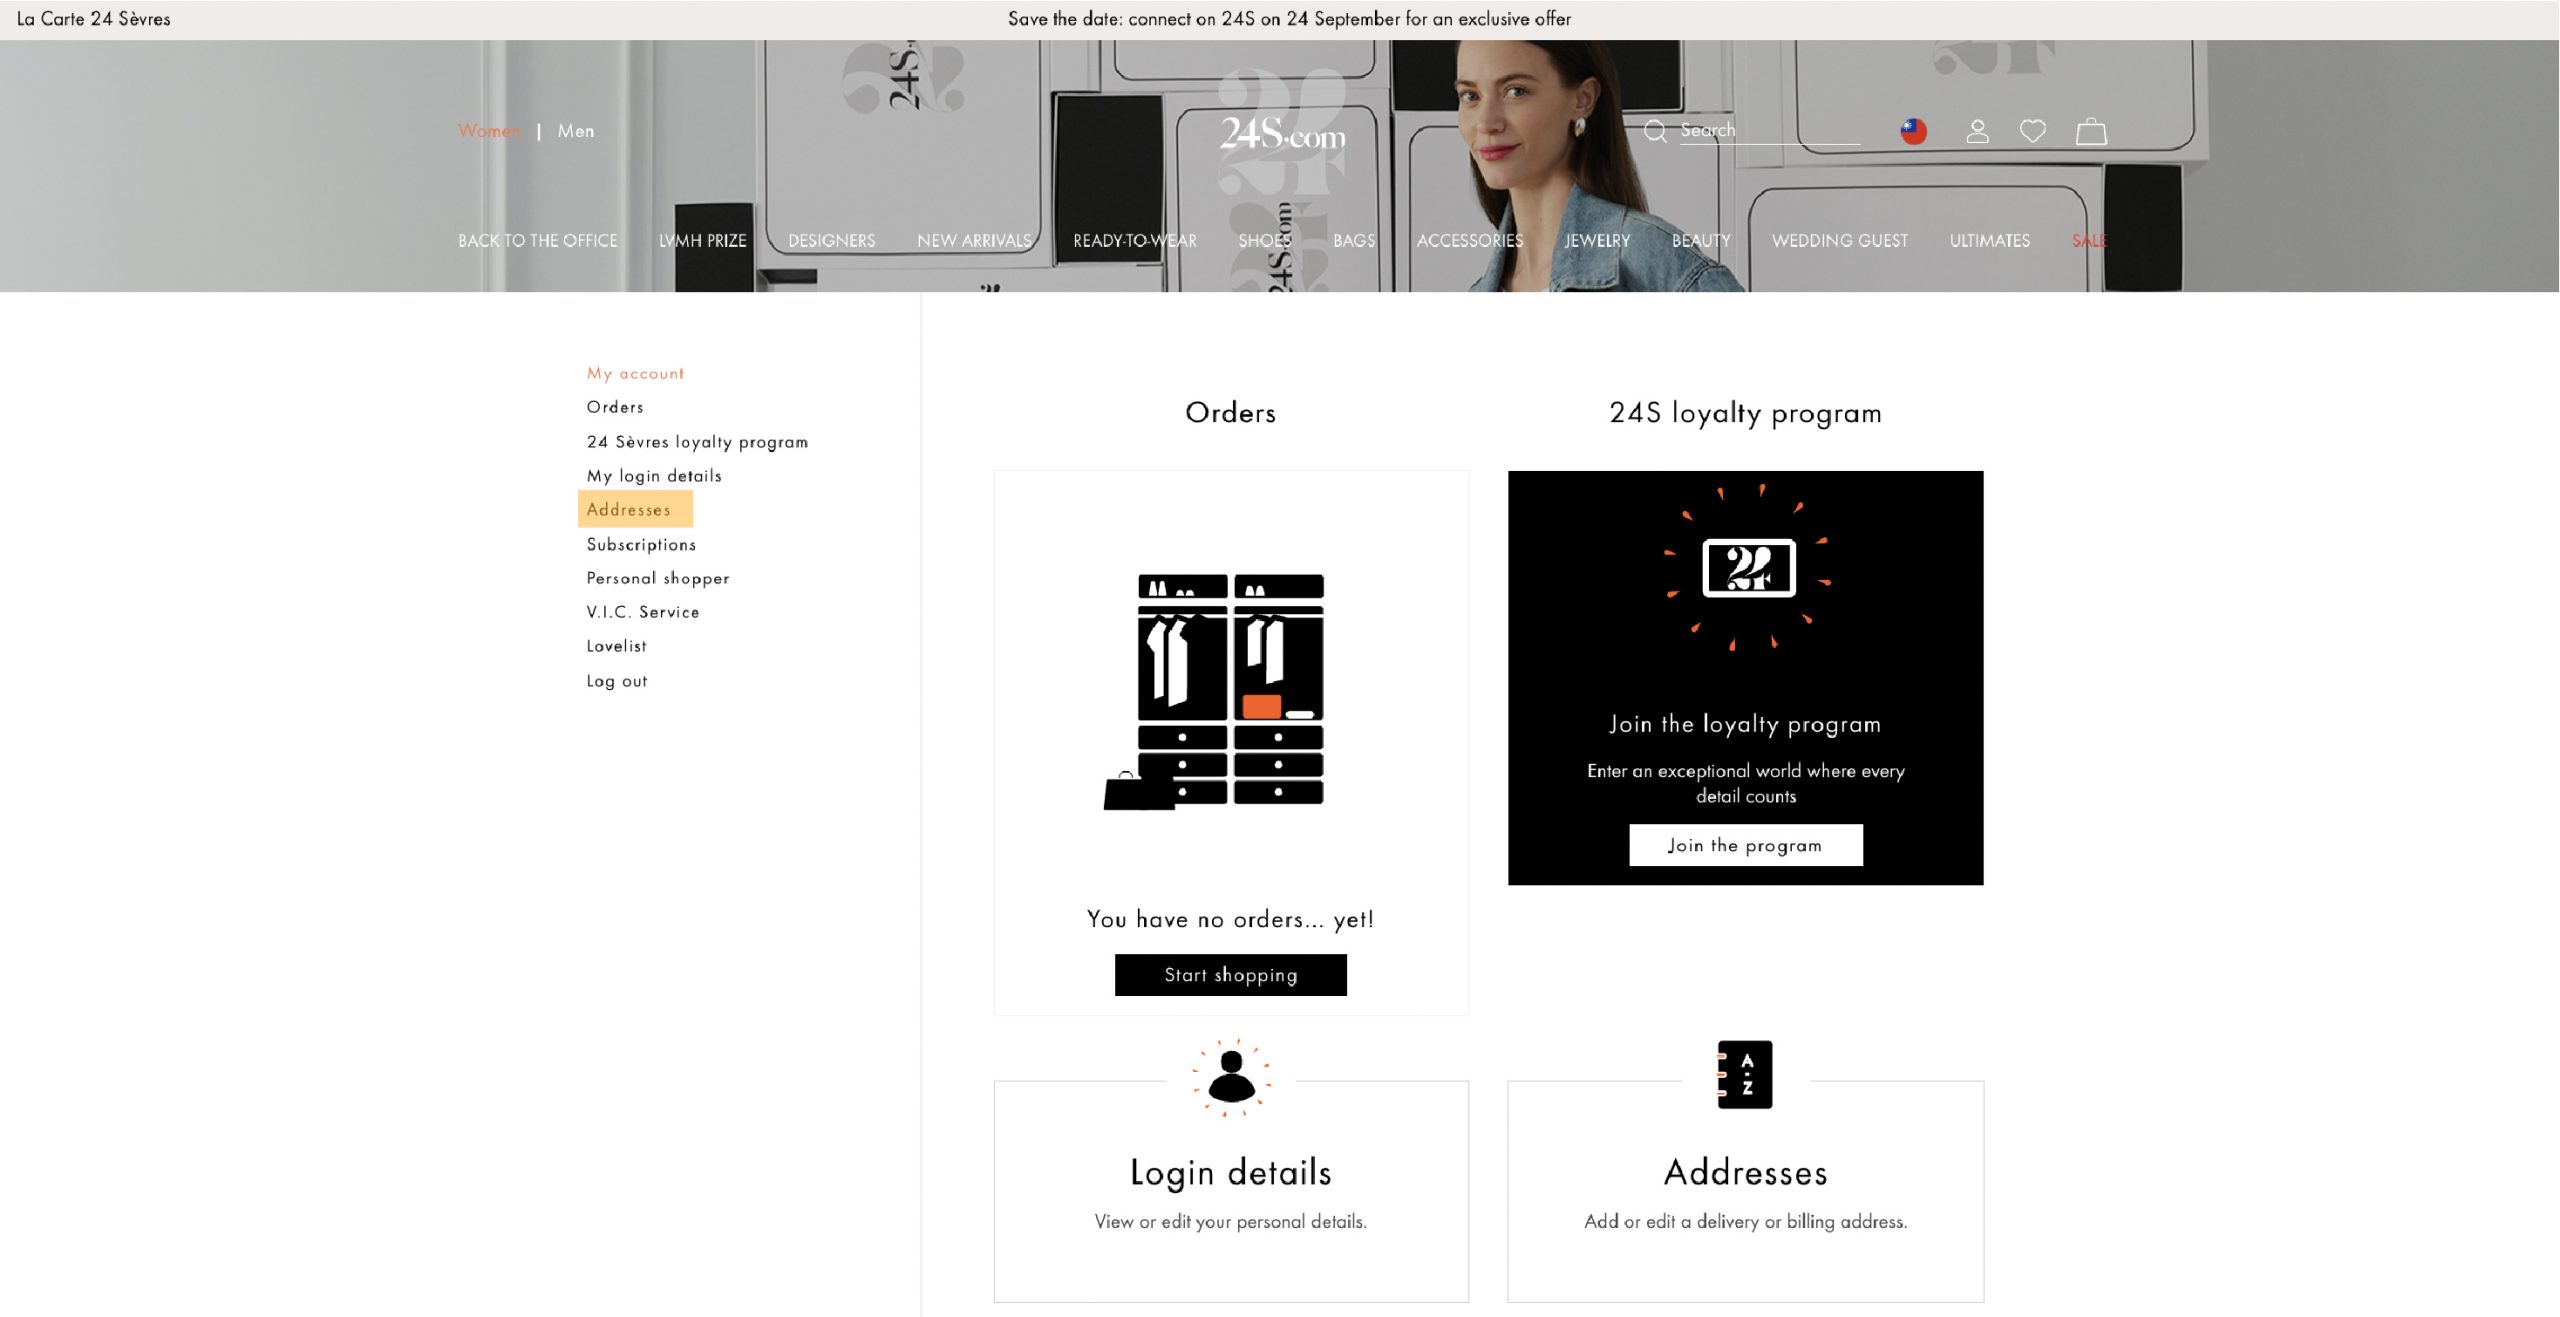Screen dimensions: 2560x1317
Task: Click the Start shopping button
Action: [1230, 974]
